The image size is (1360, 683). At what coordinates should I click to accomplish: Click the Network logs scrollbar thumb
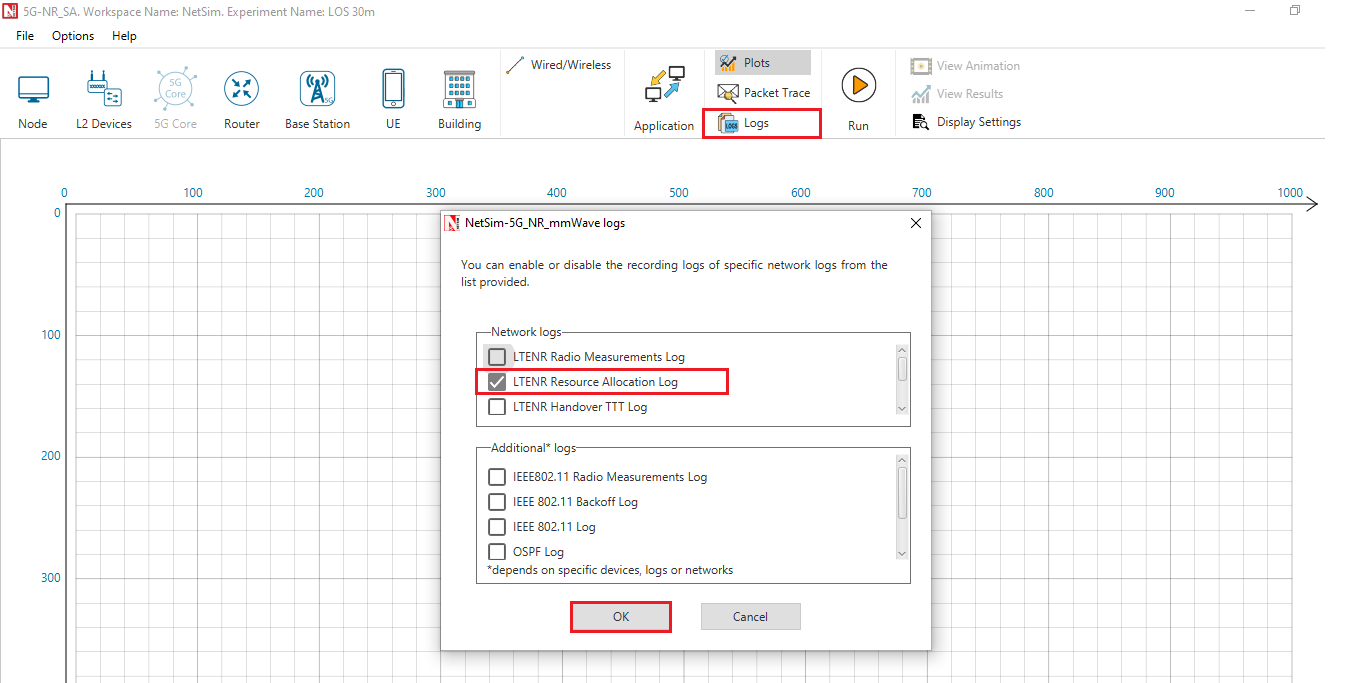(x=902, y=369)
